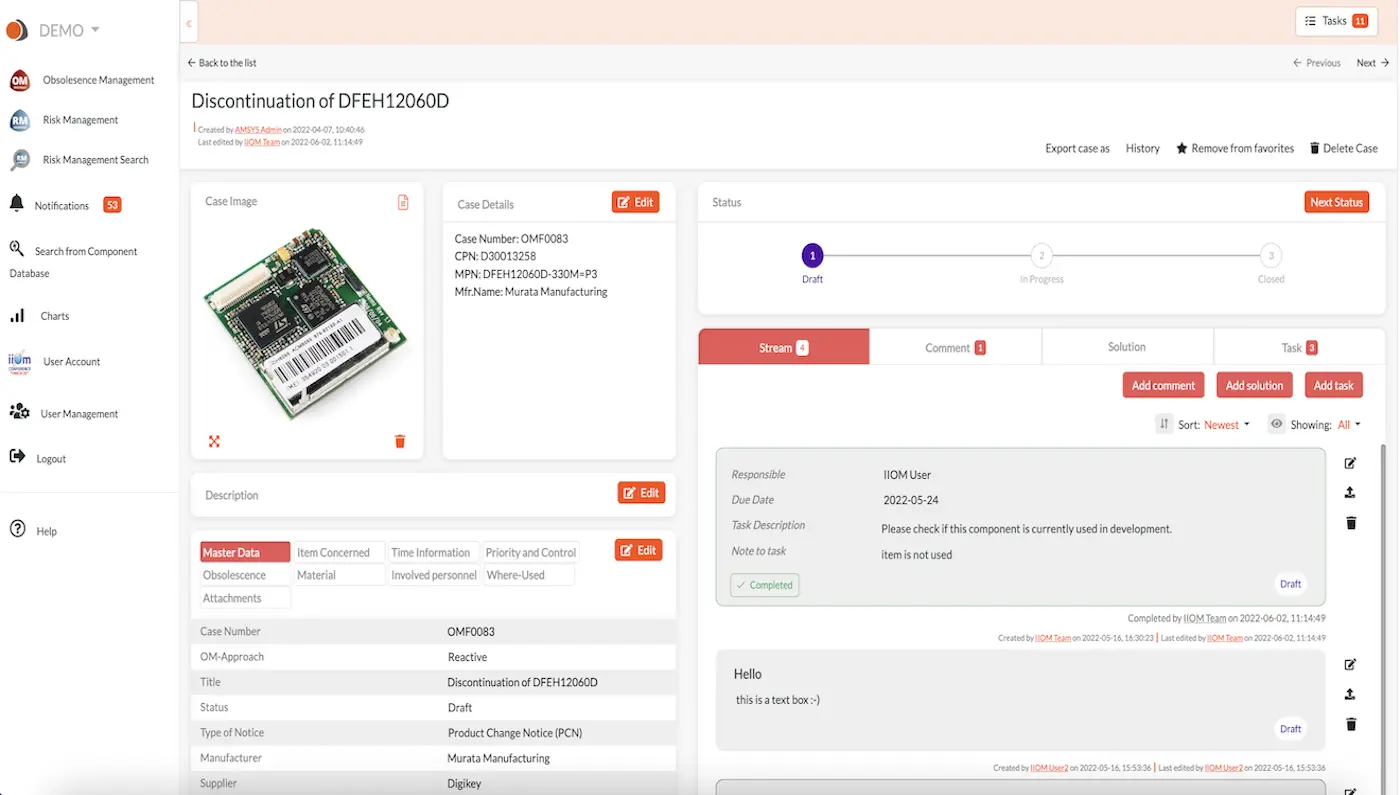Click the Next Status button

click(x=1336, y=202)
